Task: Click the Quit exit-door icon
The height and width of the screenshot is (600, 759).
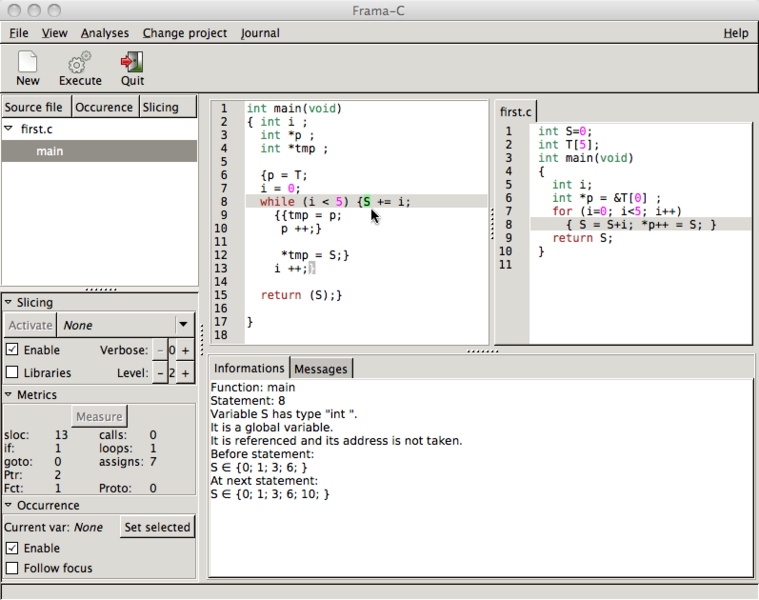Action: pos(132,61)
